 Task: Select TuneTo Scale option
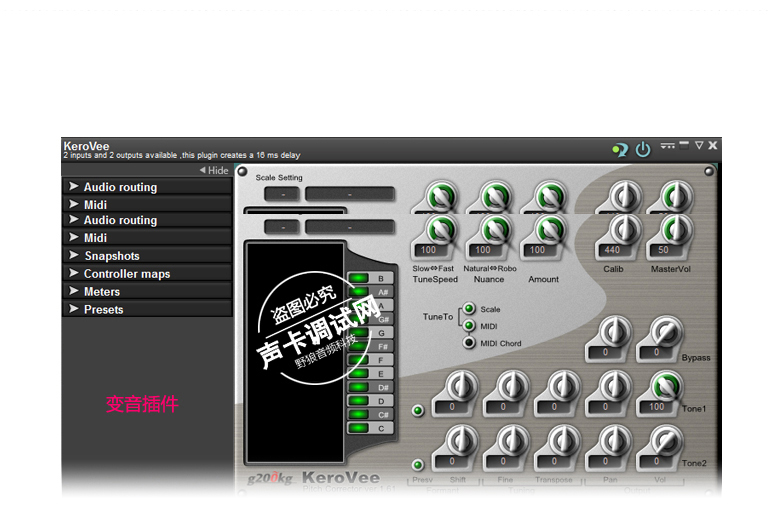[x=469, y=309]
